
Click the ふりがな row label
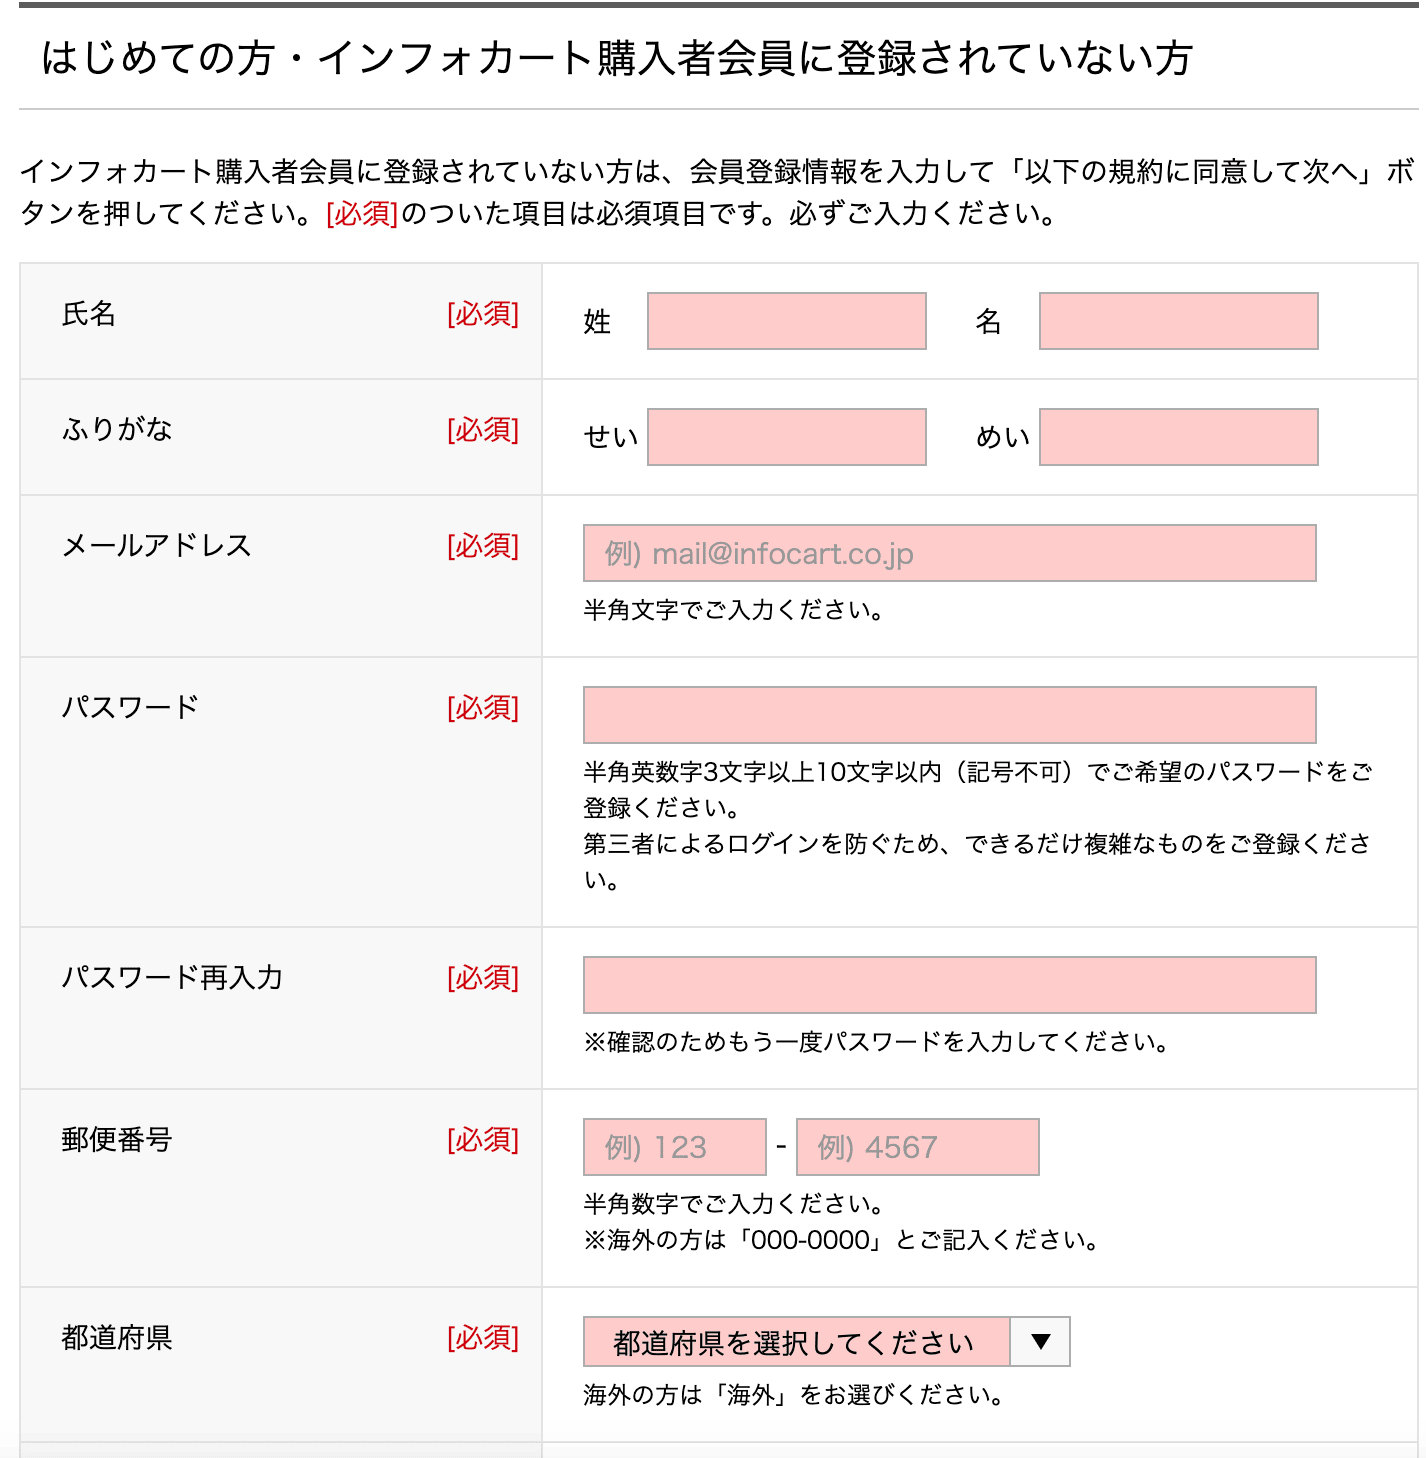coord(117,430)
